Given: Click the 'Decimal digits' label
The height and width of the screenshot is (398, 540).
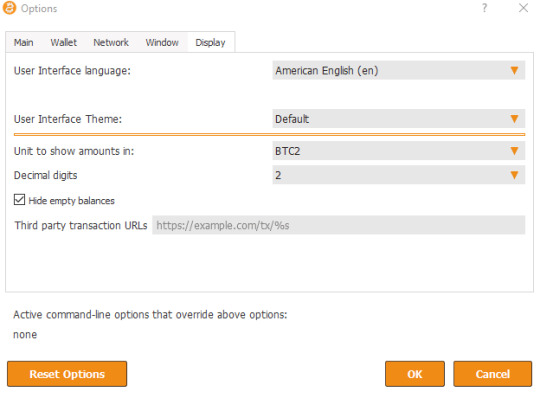Looking at the screenshot, I should (45, 176).
